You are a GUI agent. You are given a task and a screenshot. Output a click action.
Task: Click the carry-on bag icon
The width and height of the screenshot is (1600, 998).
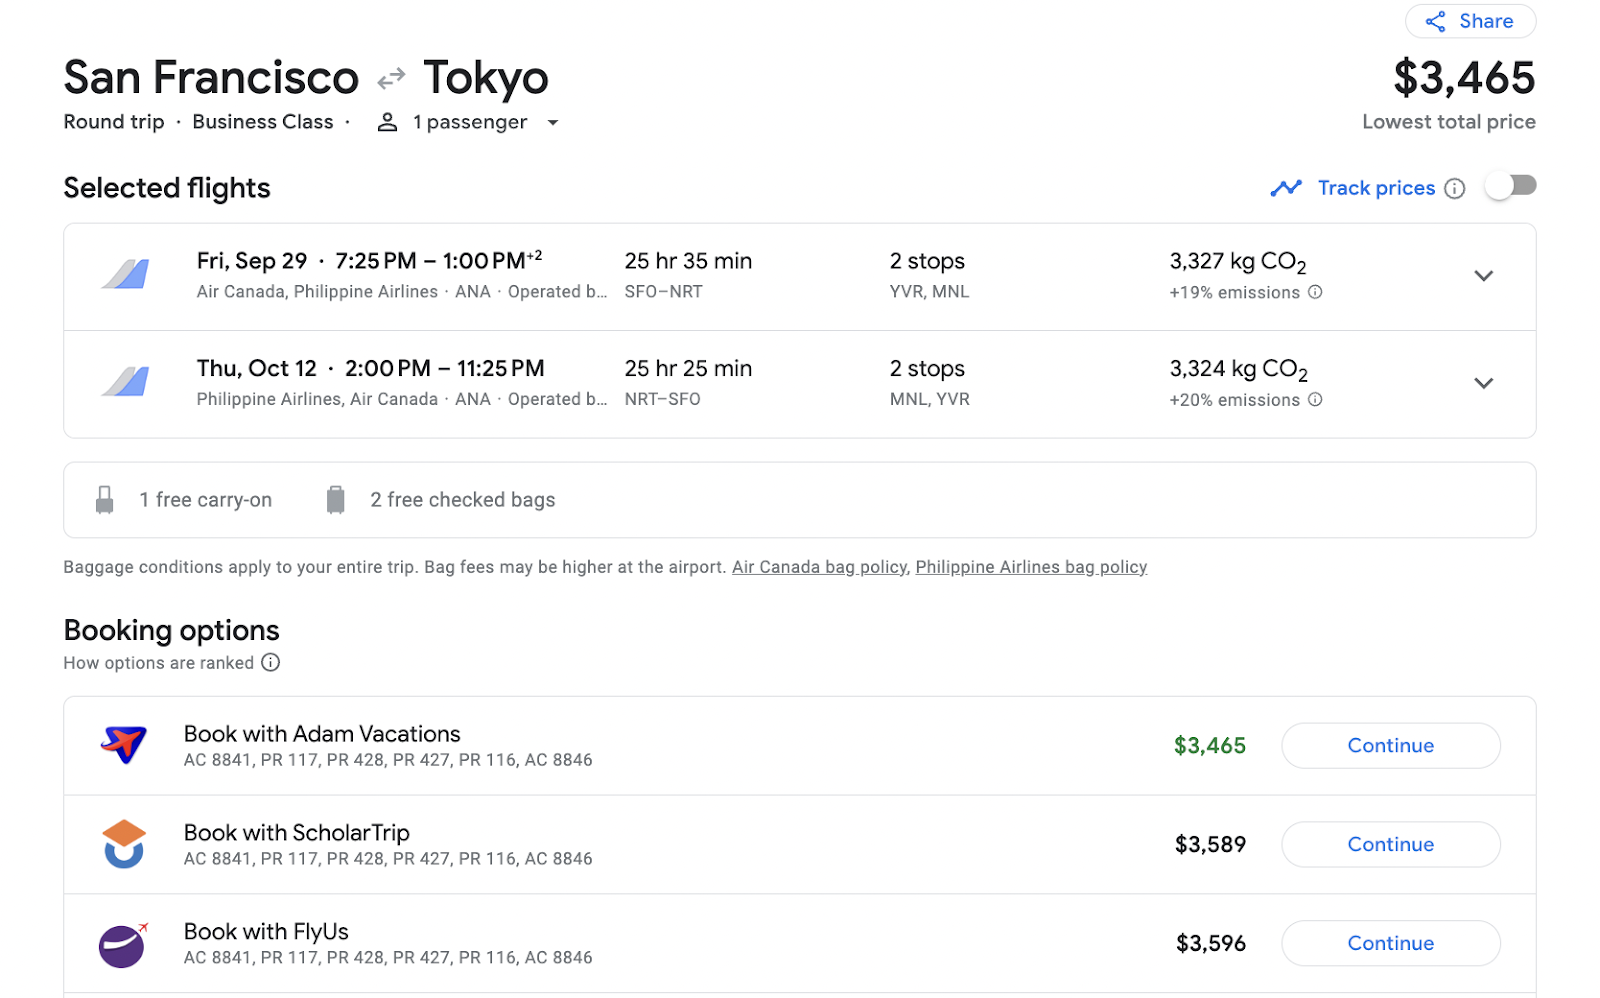point(104,500)
